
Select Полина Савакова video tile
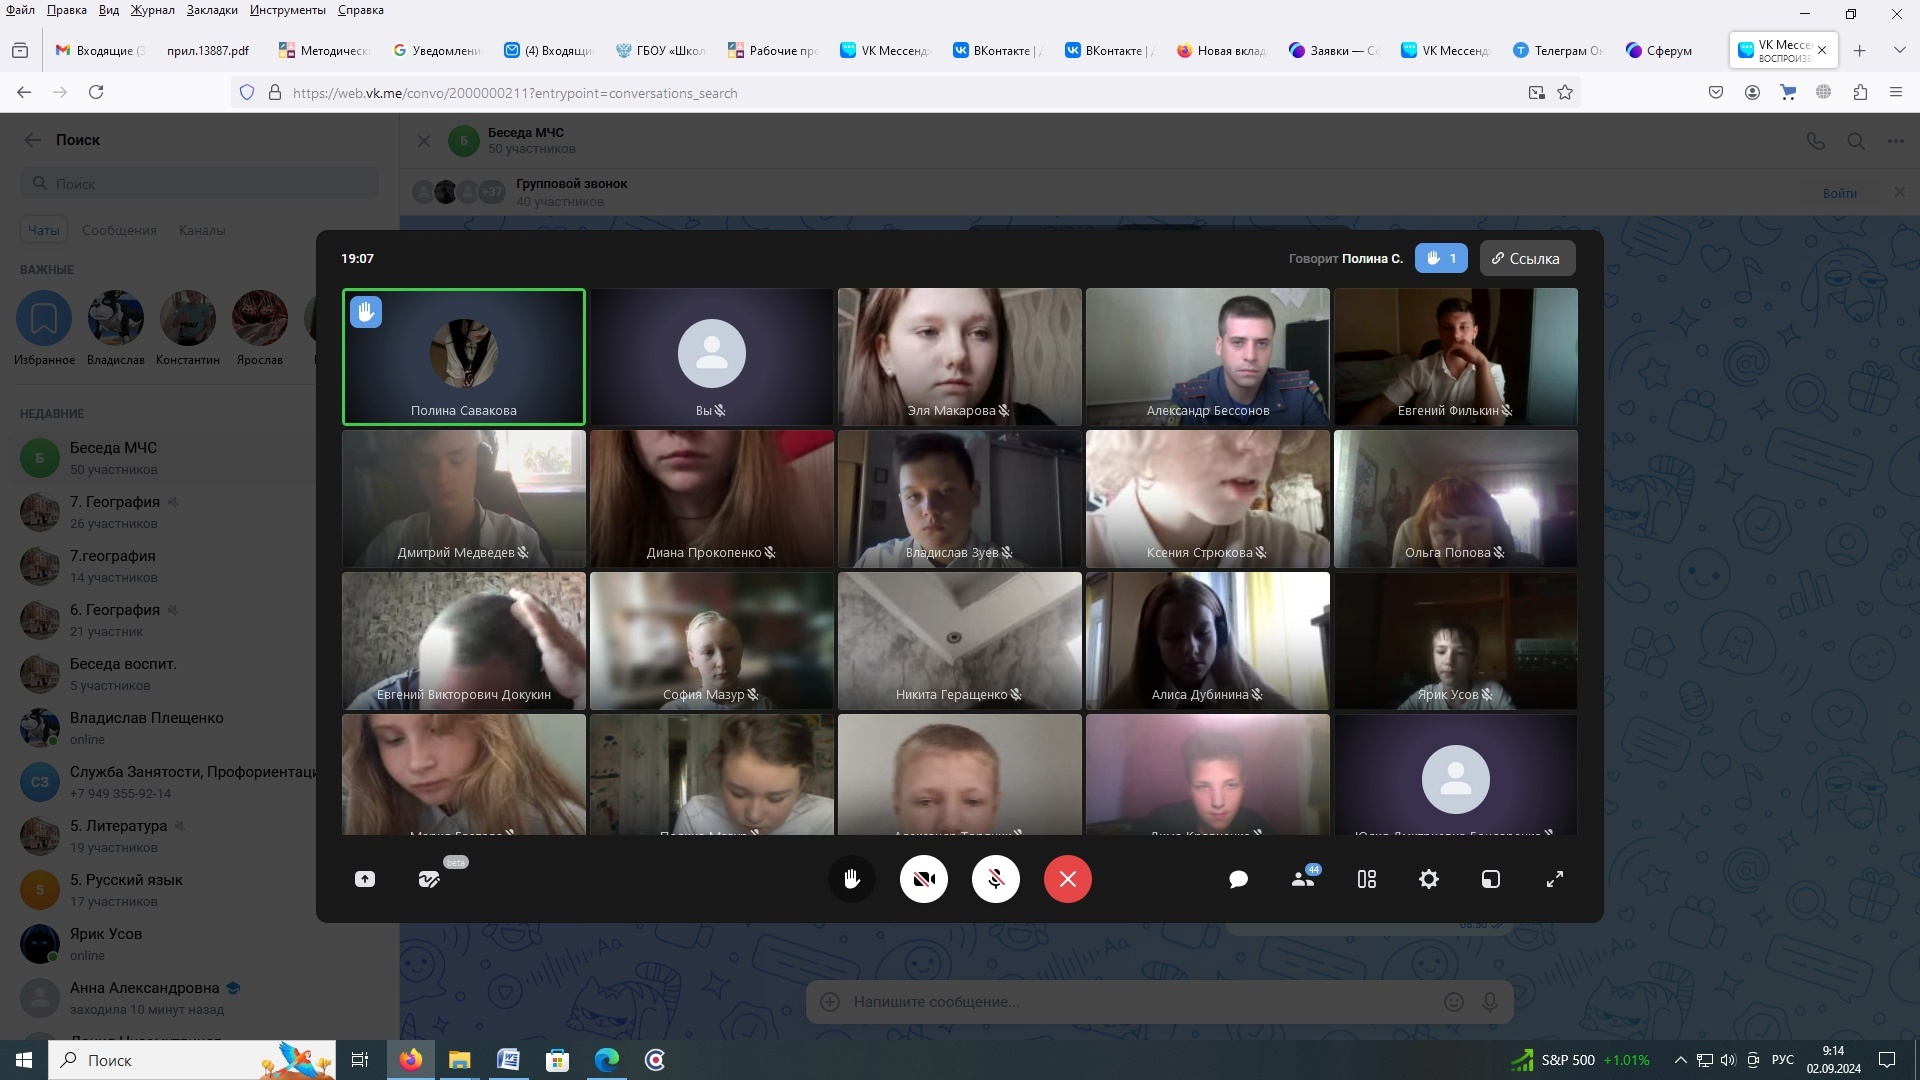[x=464, y=357]
